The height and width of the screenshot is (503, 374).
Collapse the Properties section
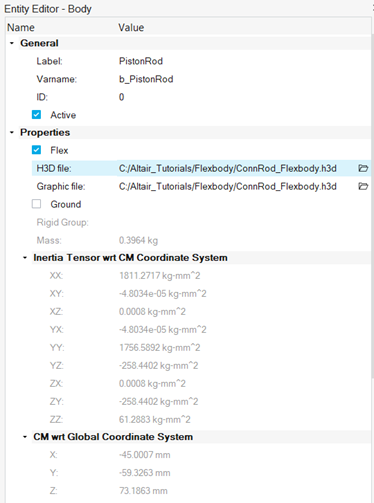12,132
